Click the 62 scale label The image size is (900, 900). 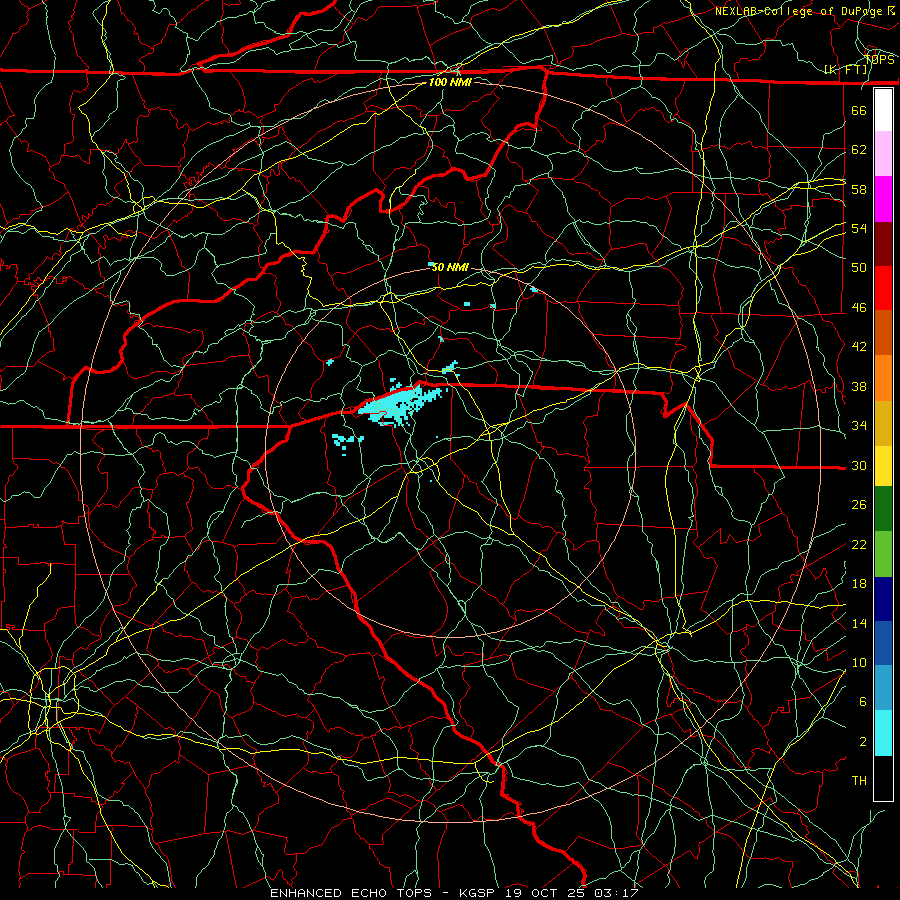(859, 150)
